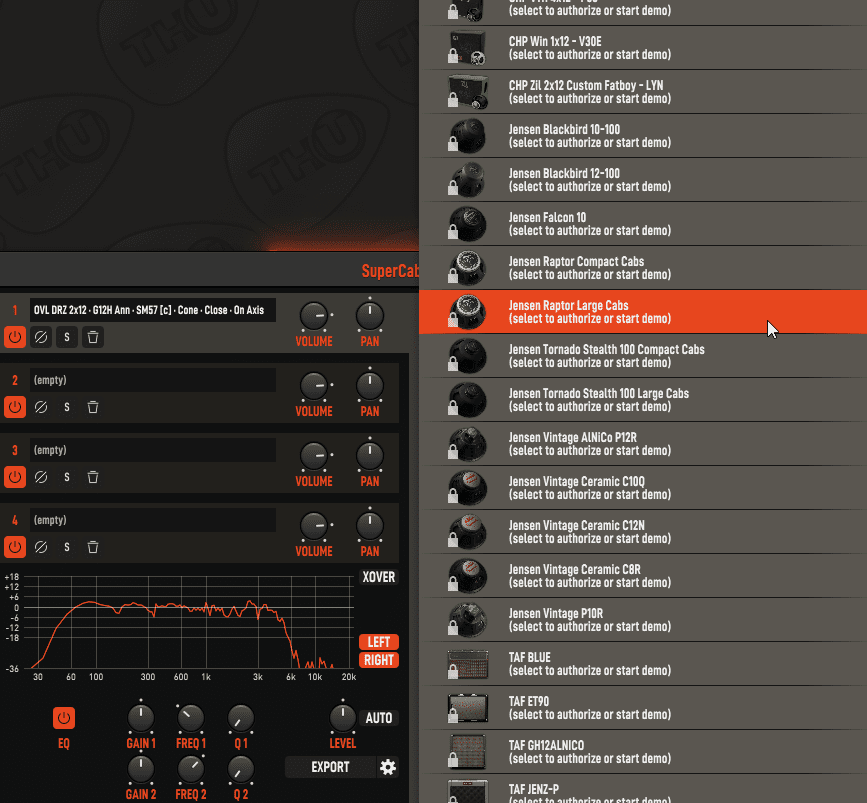
Task: Open the gear settings next to EXPORT
Action: [x=388, y=767]
